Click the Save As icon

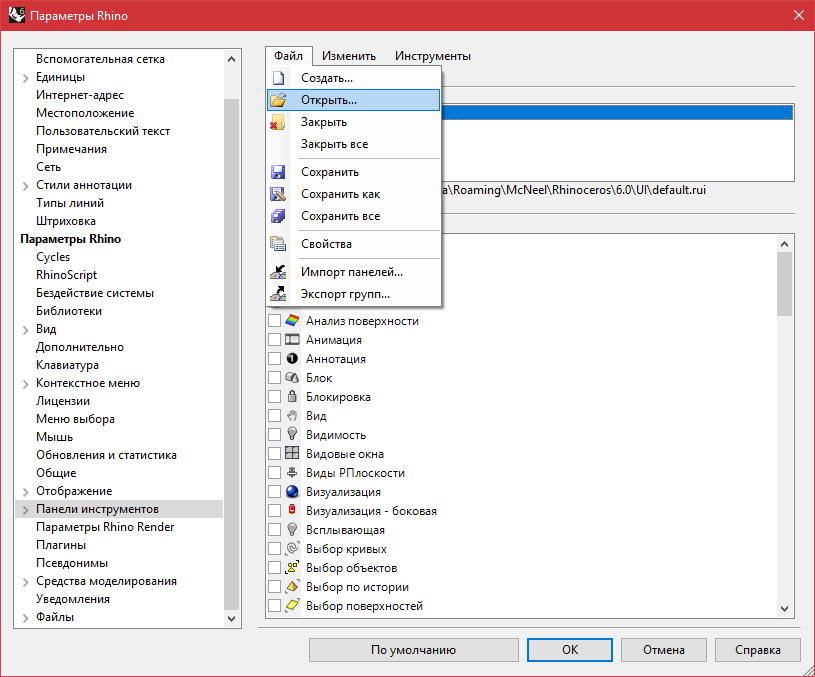[x=279, y=194]
